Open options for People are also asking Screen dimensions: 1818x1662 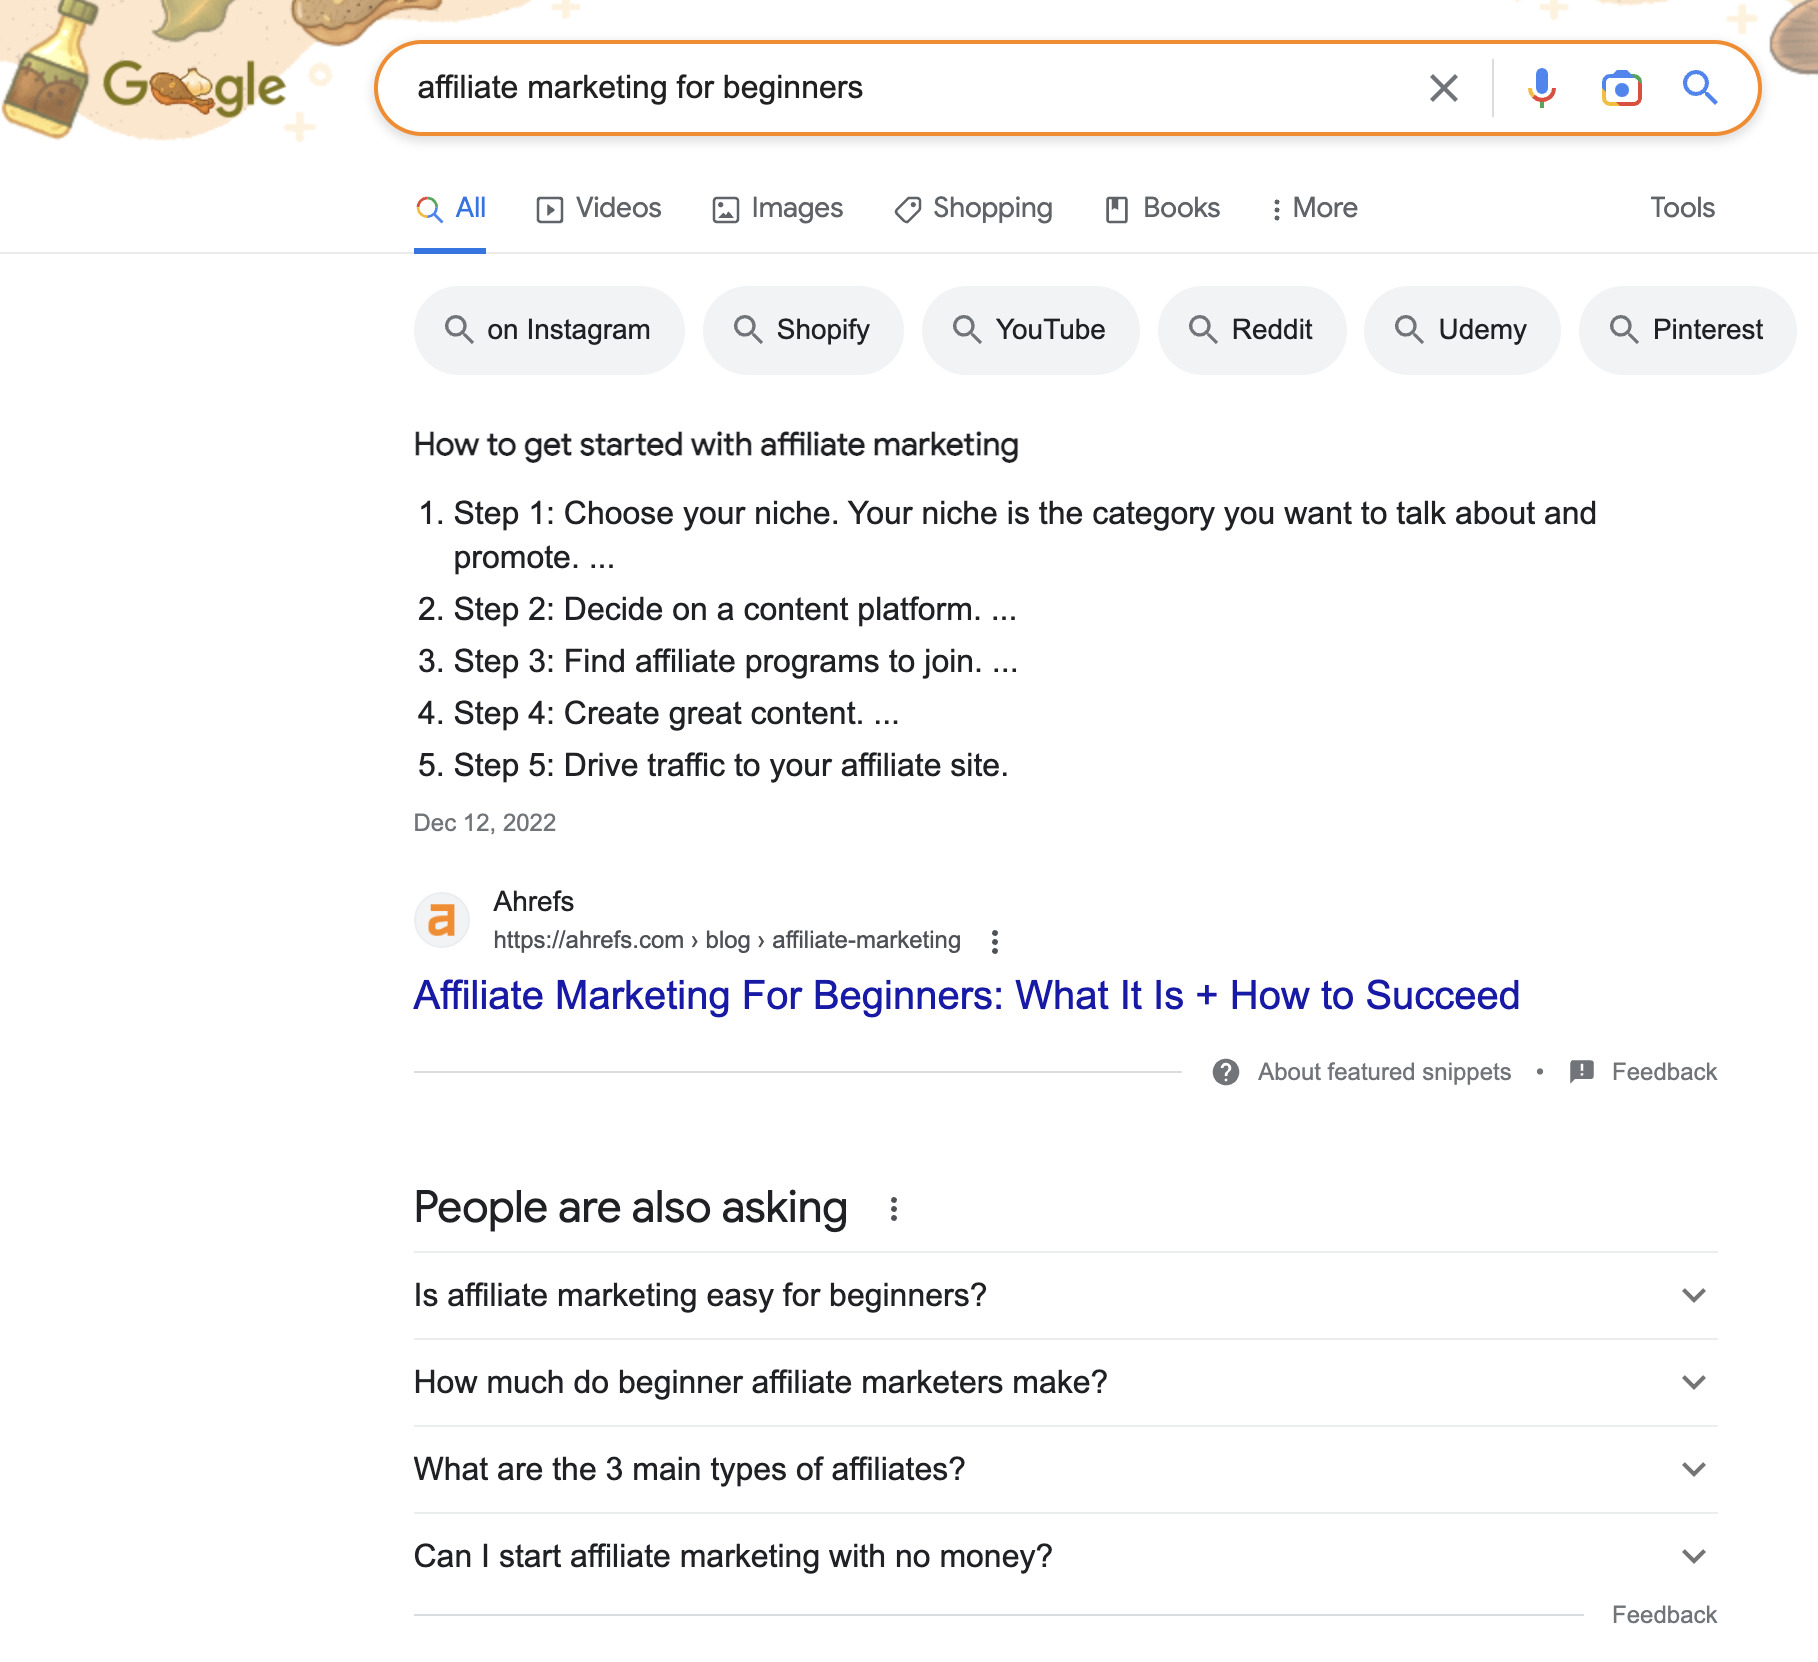(893, 1209)
